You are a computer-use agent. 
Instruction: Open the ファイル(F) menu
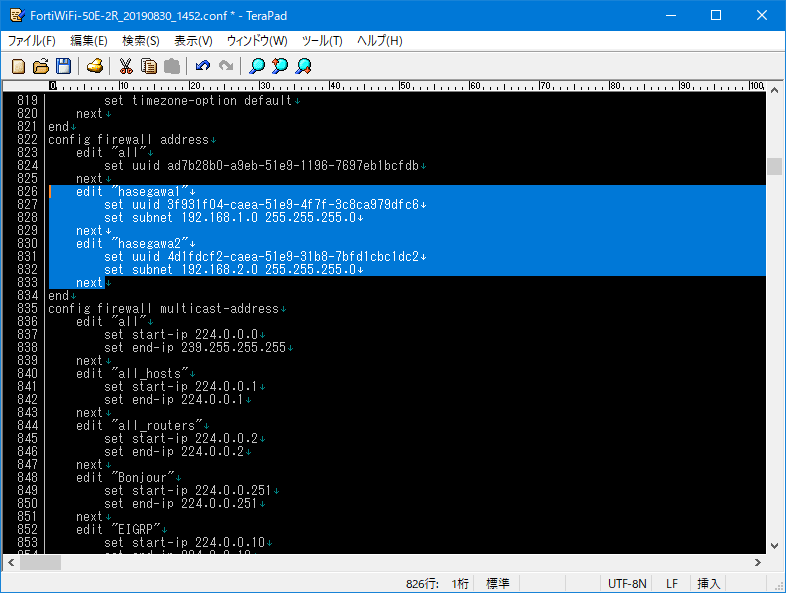(32, 41)
